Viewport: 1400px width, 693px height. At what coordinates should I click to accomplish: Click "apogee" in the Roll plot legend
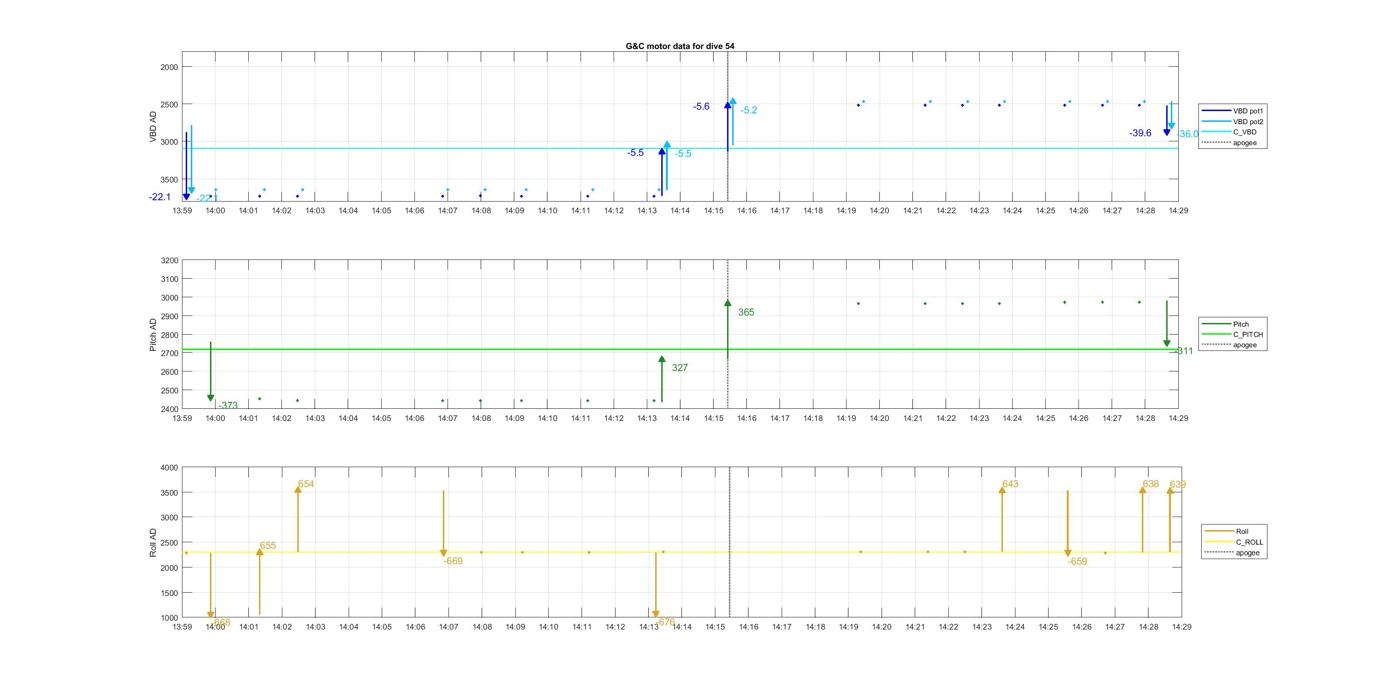(1233, 553)
